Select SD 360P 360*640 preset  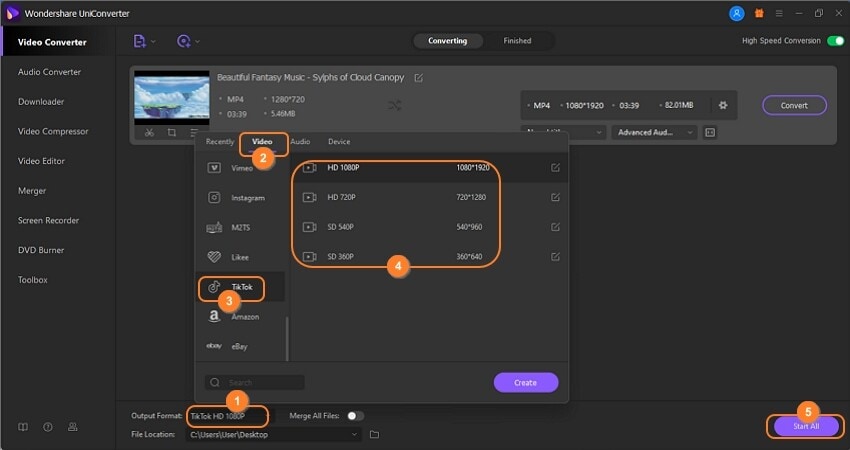pos(429,256)
